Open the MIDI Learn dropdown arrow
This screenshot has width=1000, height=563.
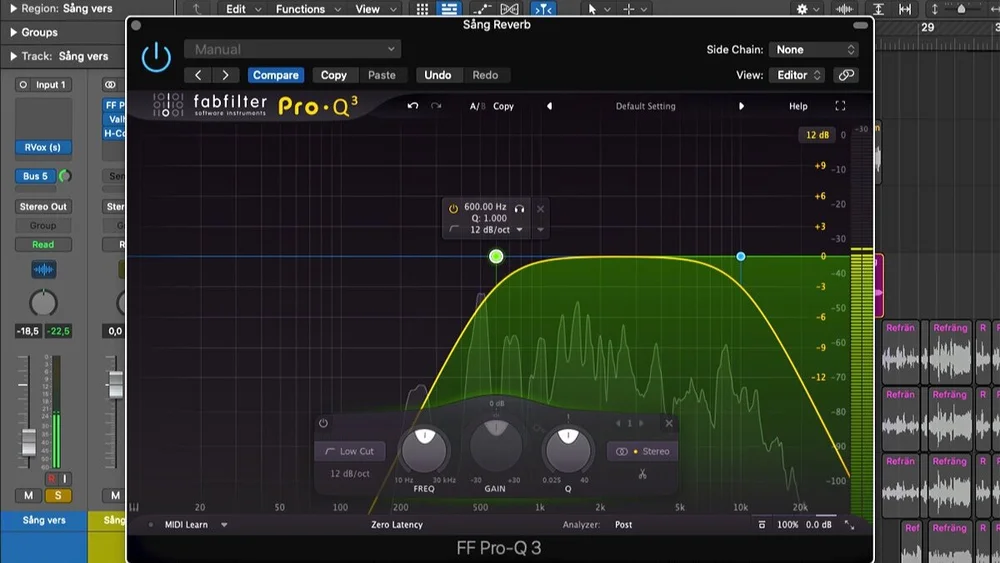pos(224,525)
